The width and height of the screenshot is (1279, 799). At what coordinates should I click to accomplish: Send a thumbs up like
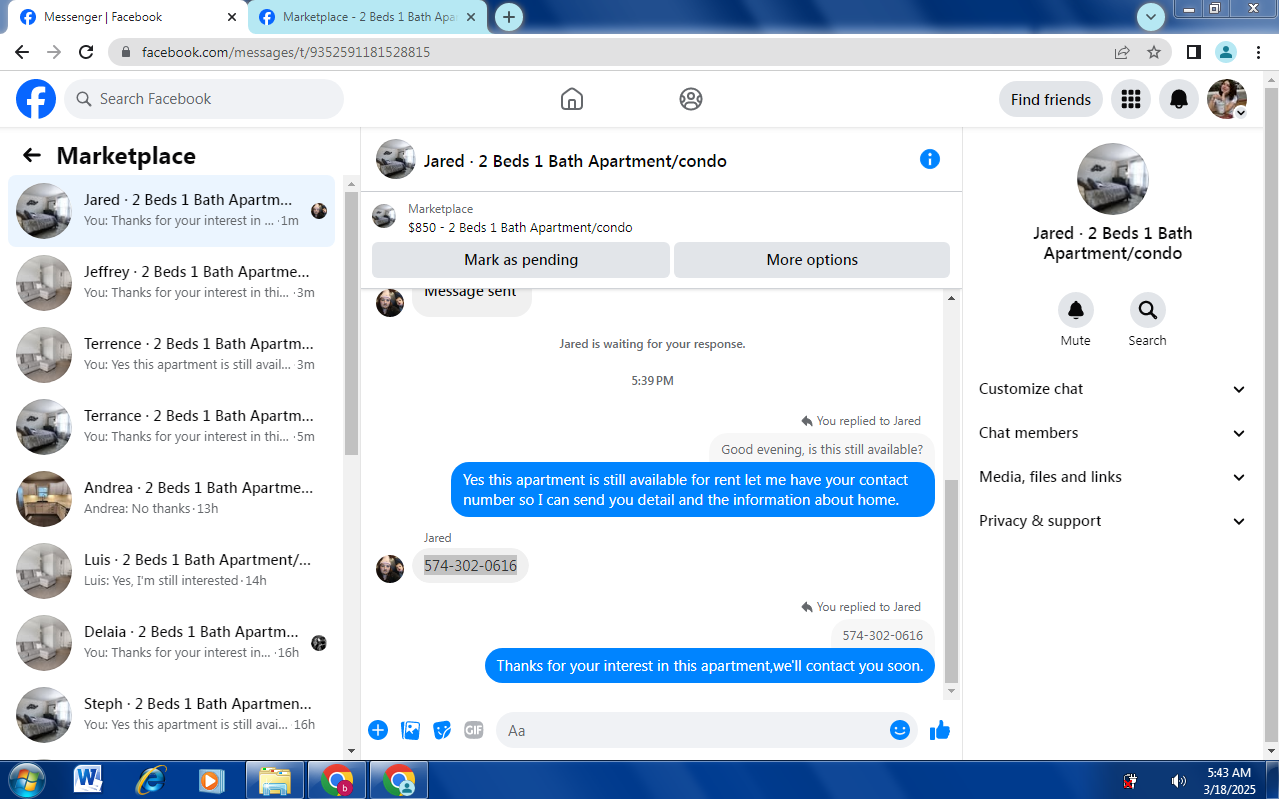coord(939,730)
